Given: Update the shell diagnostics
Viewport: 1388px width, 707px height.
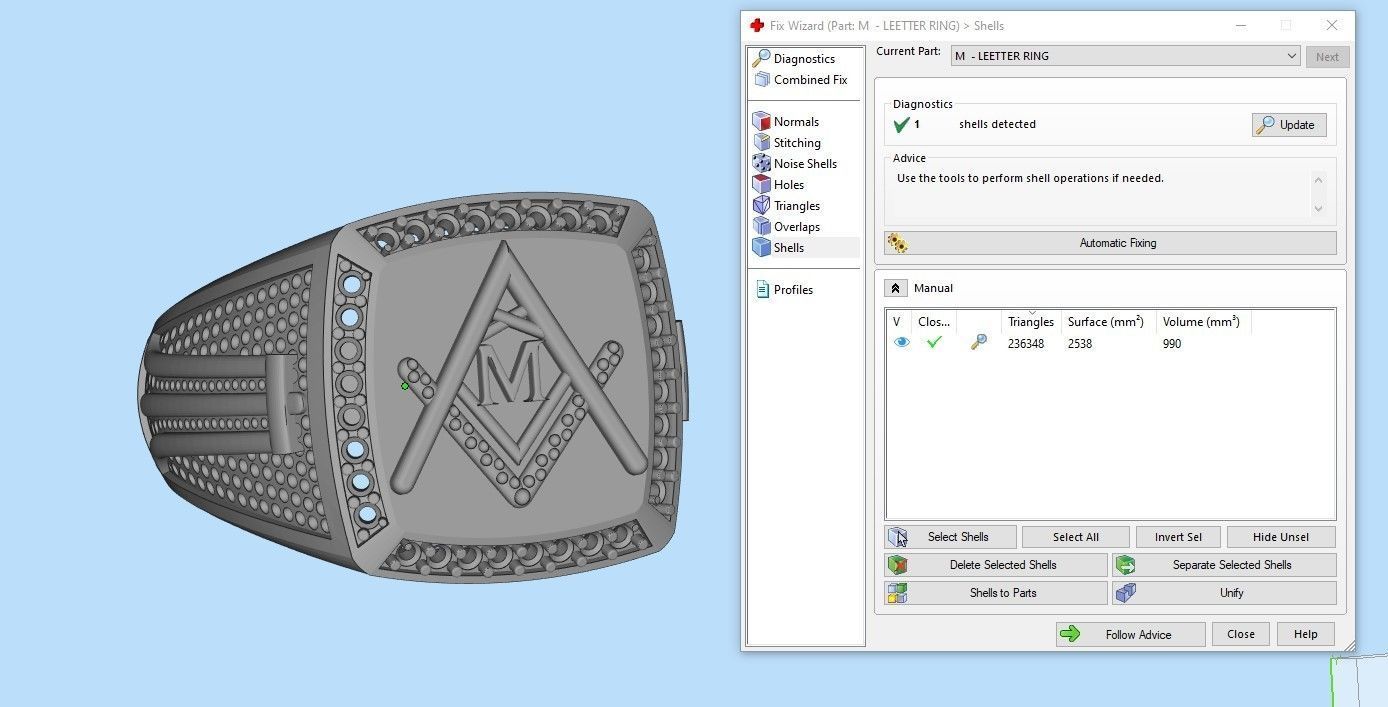Looking at the screenshot, I should [x=1289, y=125].
